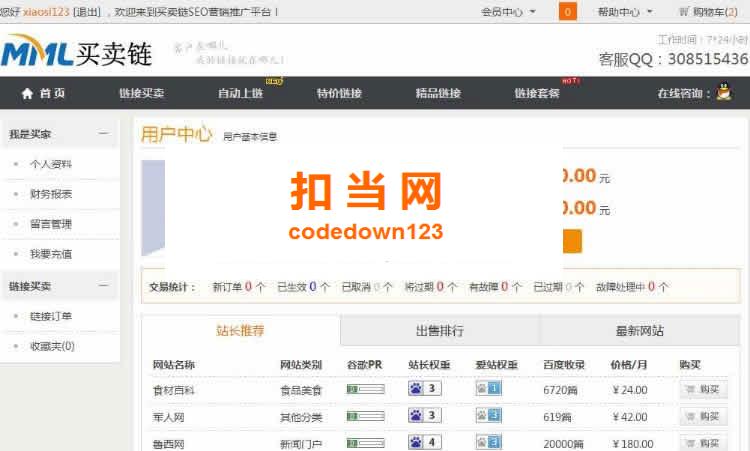The width and height of the screenshot is (750, 451).
Task: Collapse the 我是买家 sidebar section
Action: [x=103, y=133]
